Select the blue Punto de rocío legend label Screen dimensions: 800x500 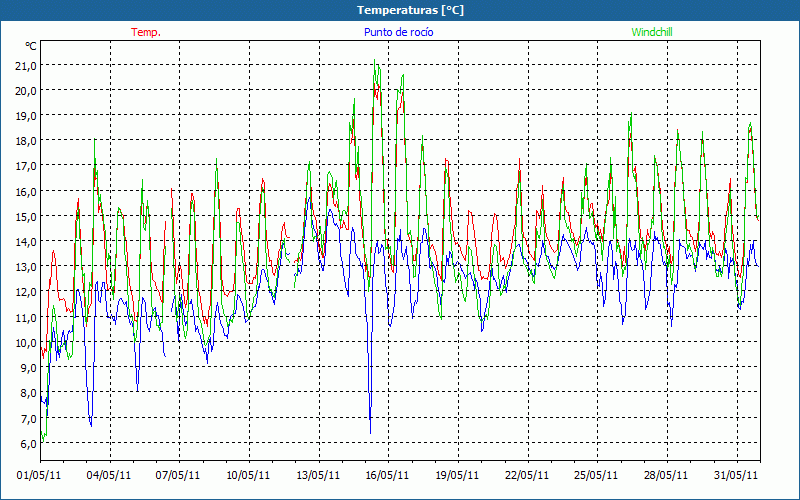click(398, 32)
